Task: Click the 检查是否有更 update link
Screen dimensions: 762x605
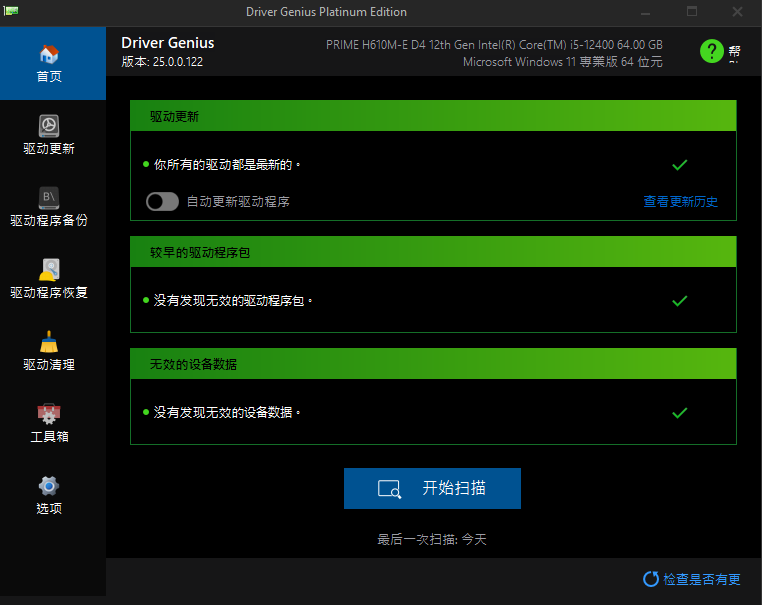Action: click(702, 579)
